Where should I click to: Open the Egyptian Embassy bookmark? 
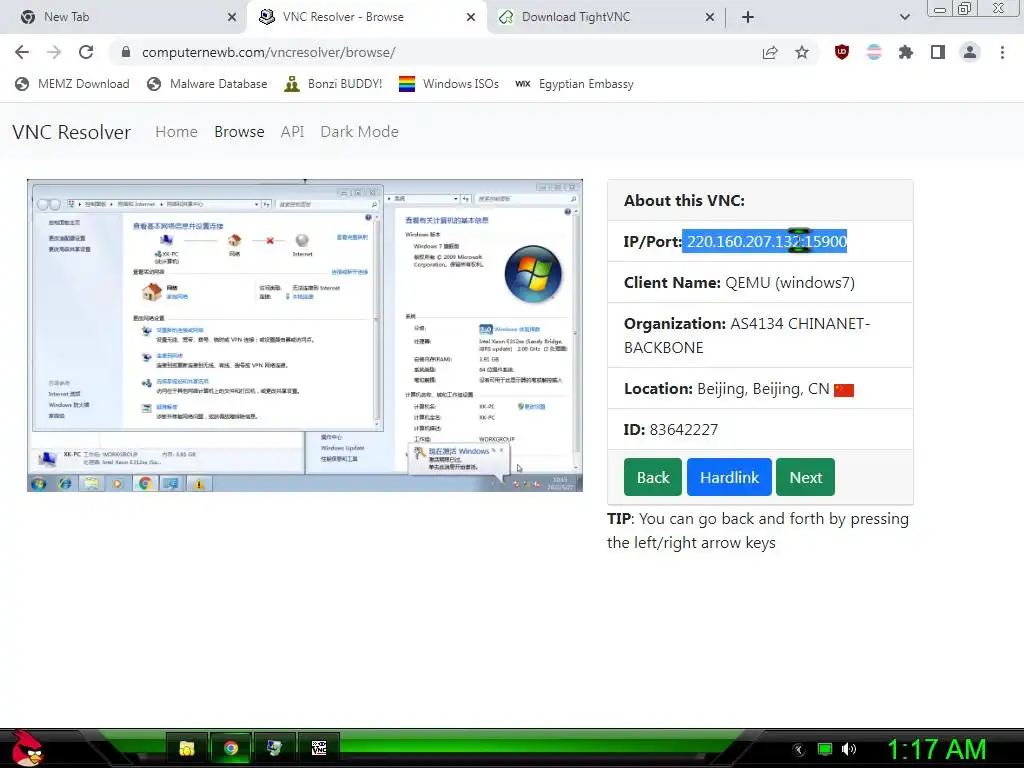coord(575,84)
